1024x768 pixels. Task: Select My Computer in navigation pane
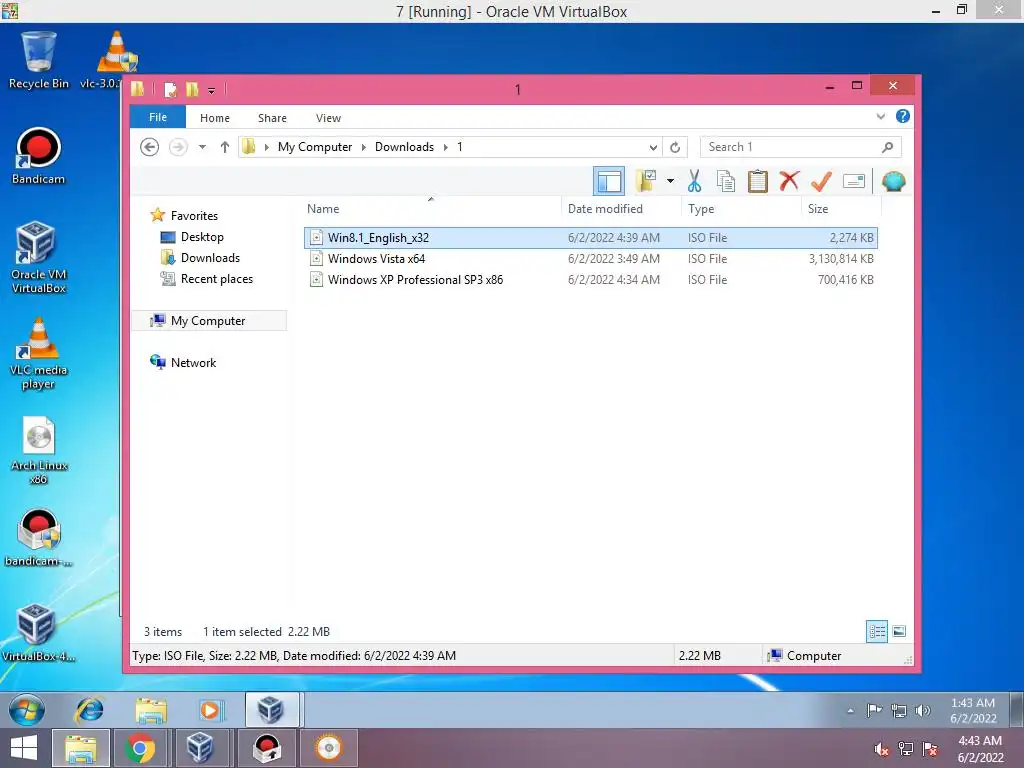click(208, 321)
